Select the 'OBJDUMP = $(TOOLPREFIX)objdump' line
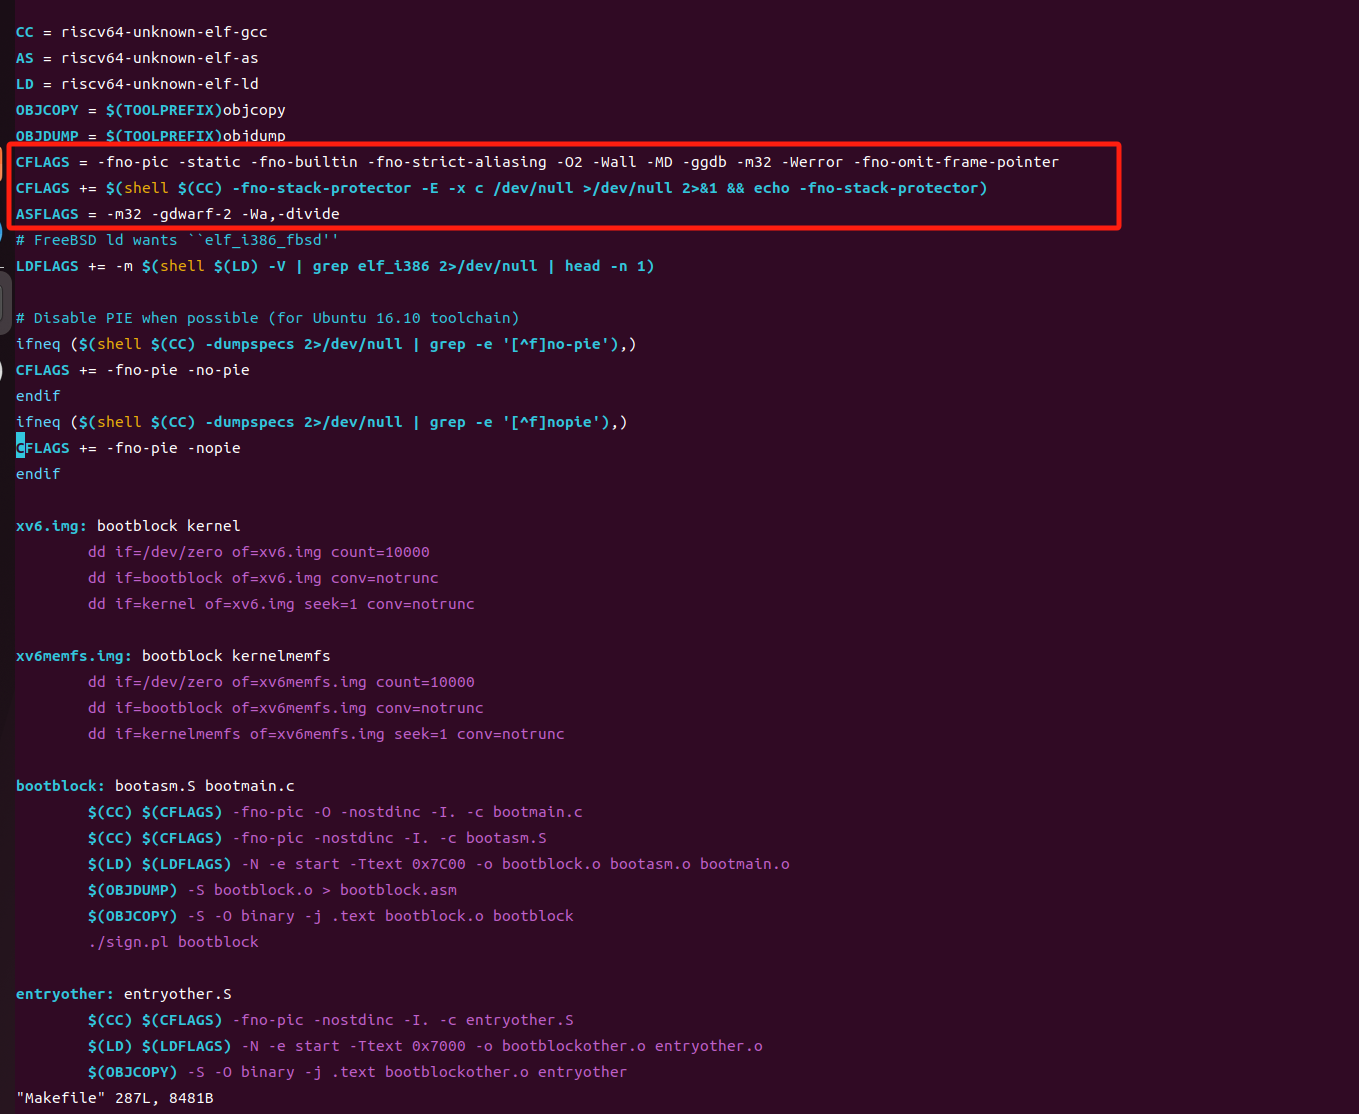This screenshot has height=1114, width=1359. 150,136
